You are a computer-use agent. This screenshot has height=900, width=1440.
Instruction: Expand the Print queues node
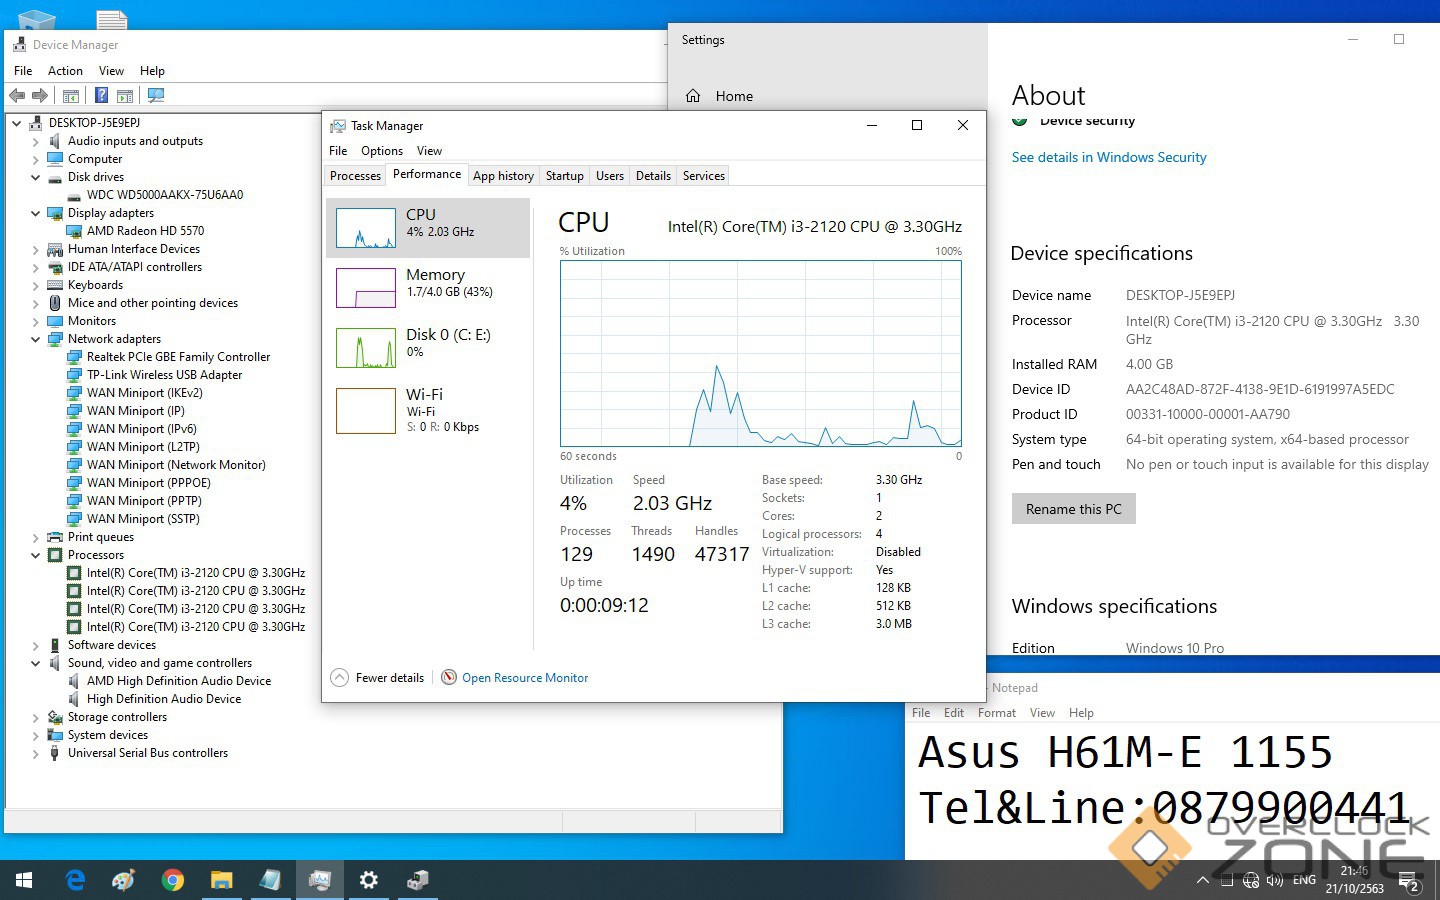pos(36,538)
